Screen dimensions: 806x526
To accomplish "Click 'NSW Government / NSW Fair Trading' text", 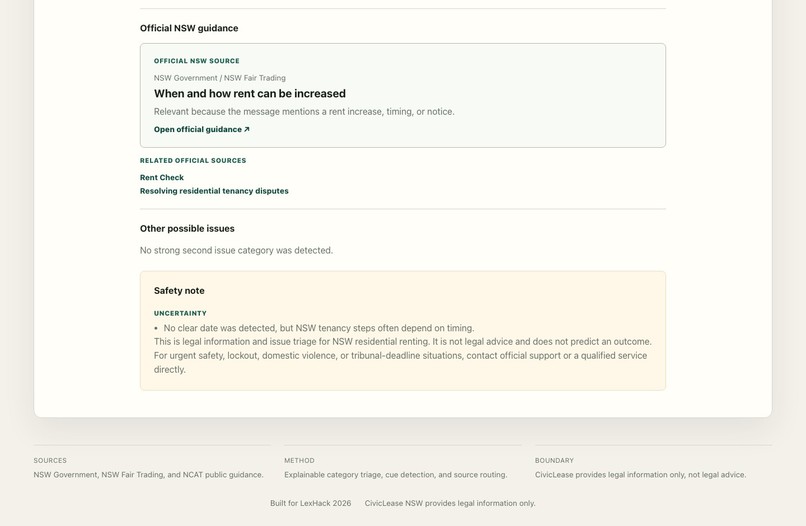I will pos(219,78).
